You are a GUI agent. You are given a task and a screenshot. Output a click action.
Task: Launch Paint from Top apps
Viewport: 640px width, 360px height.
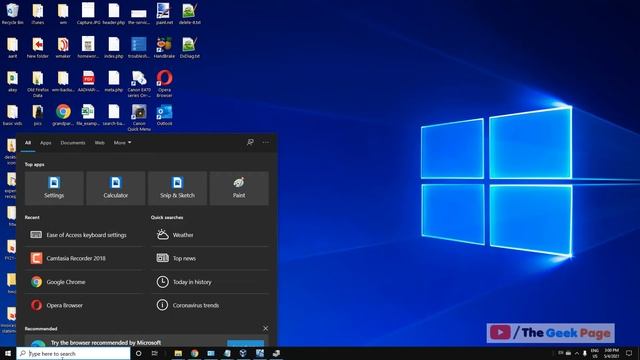pos(239,188)
